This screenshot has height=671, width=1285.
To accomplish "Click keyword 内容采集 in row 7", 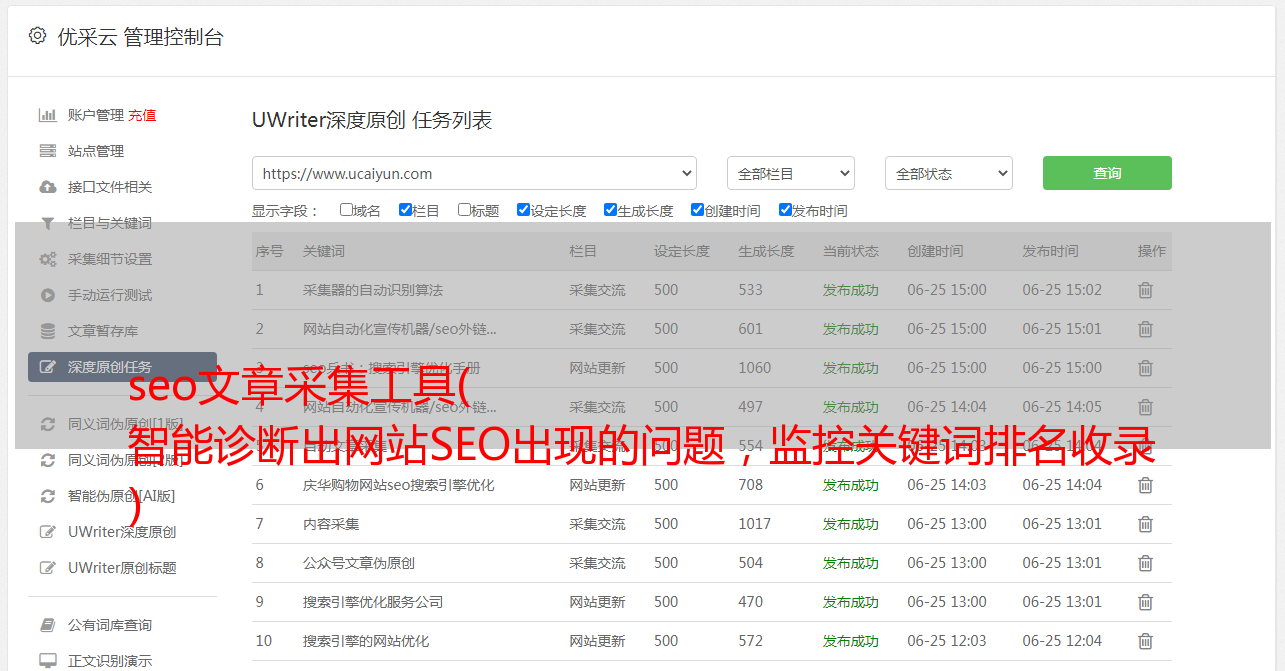I will coord(331,524).
